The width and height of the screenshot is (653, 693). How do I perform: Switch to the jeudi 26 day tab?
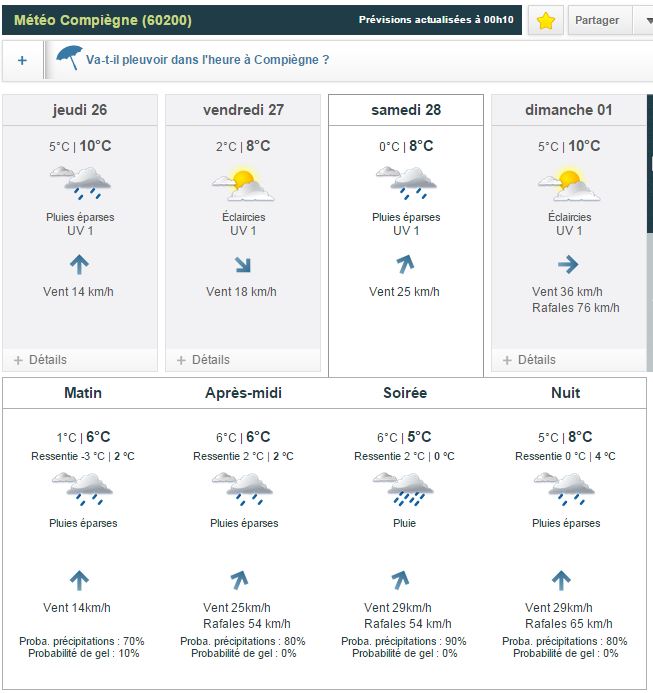click(80, 110)
